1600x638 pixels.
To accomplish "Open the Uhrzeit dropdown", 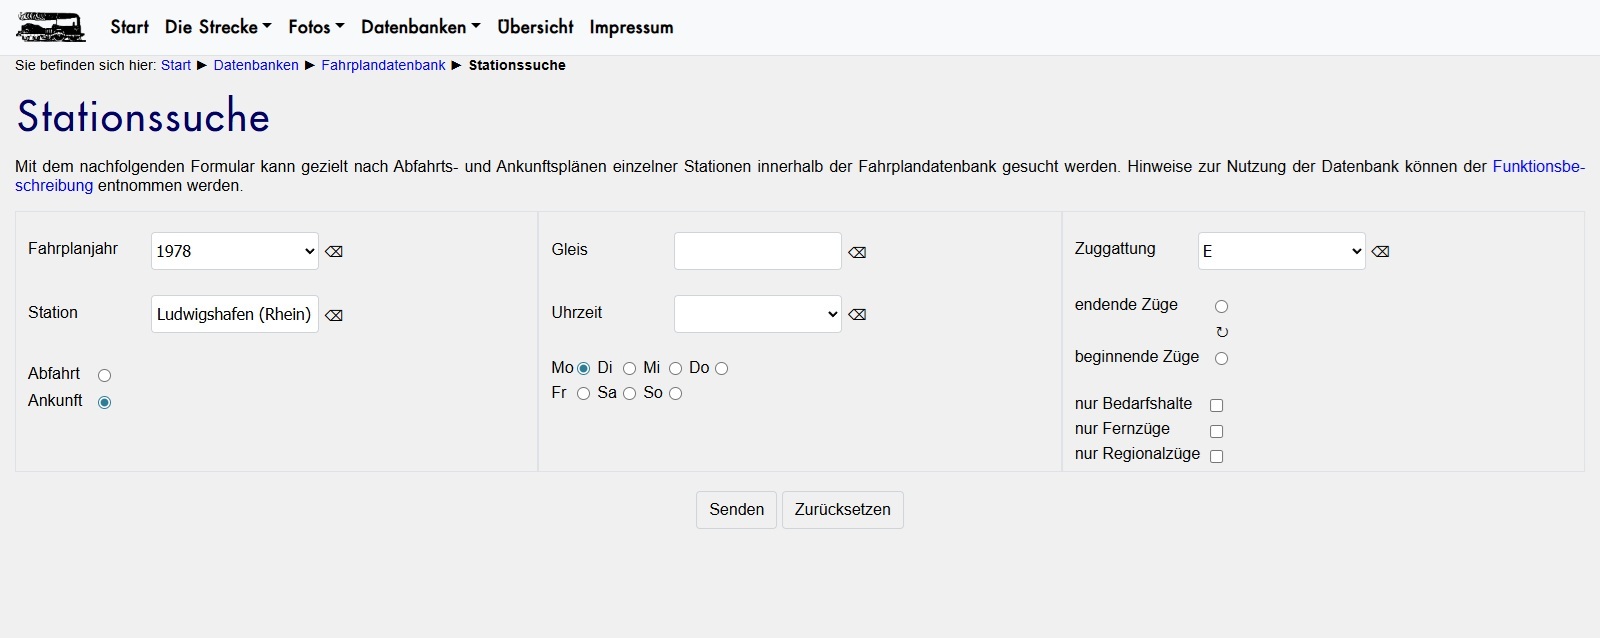I will coord(757,314).
